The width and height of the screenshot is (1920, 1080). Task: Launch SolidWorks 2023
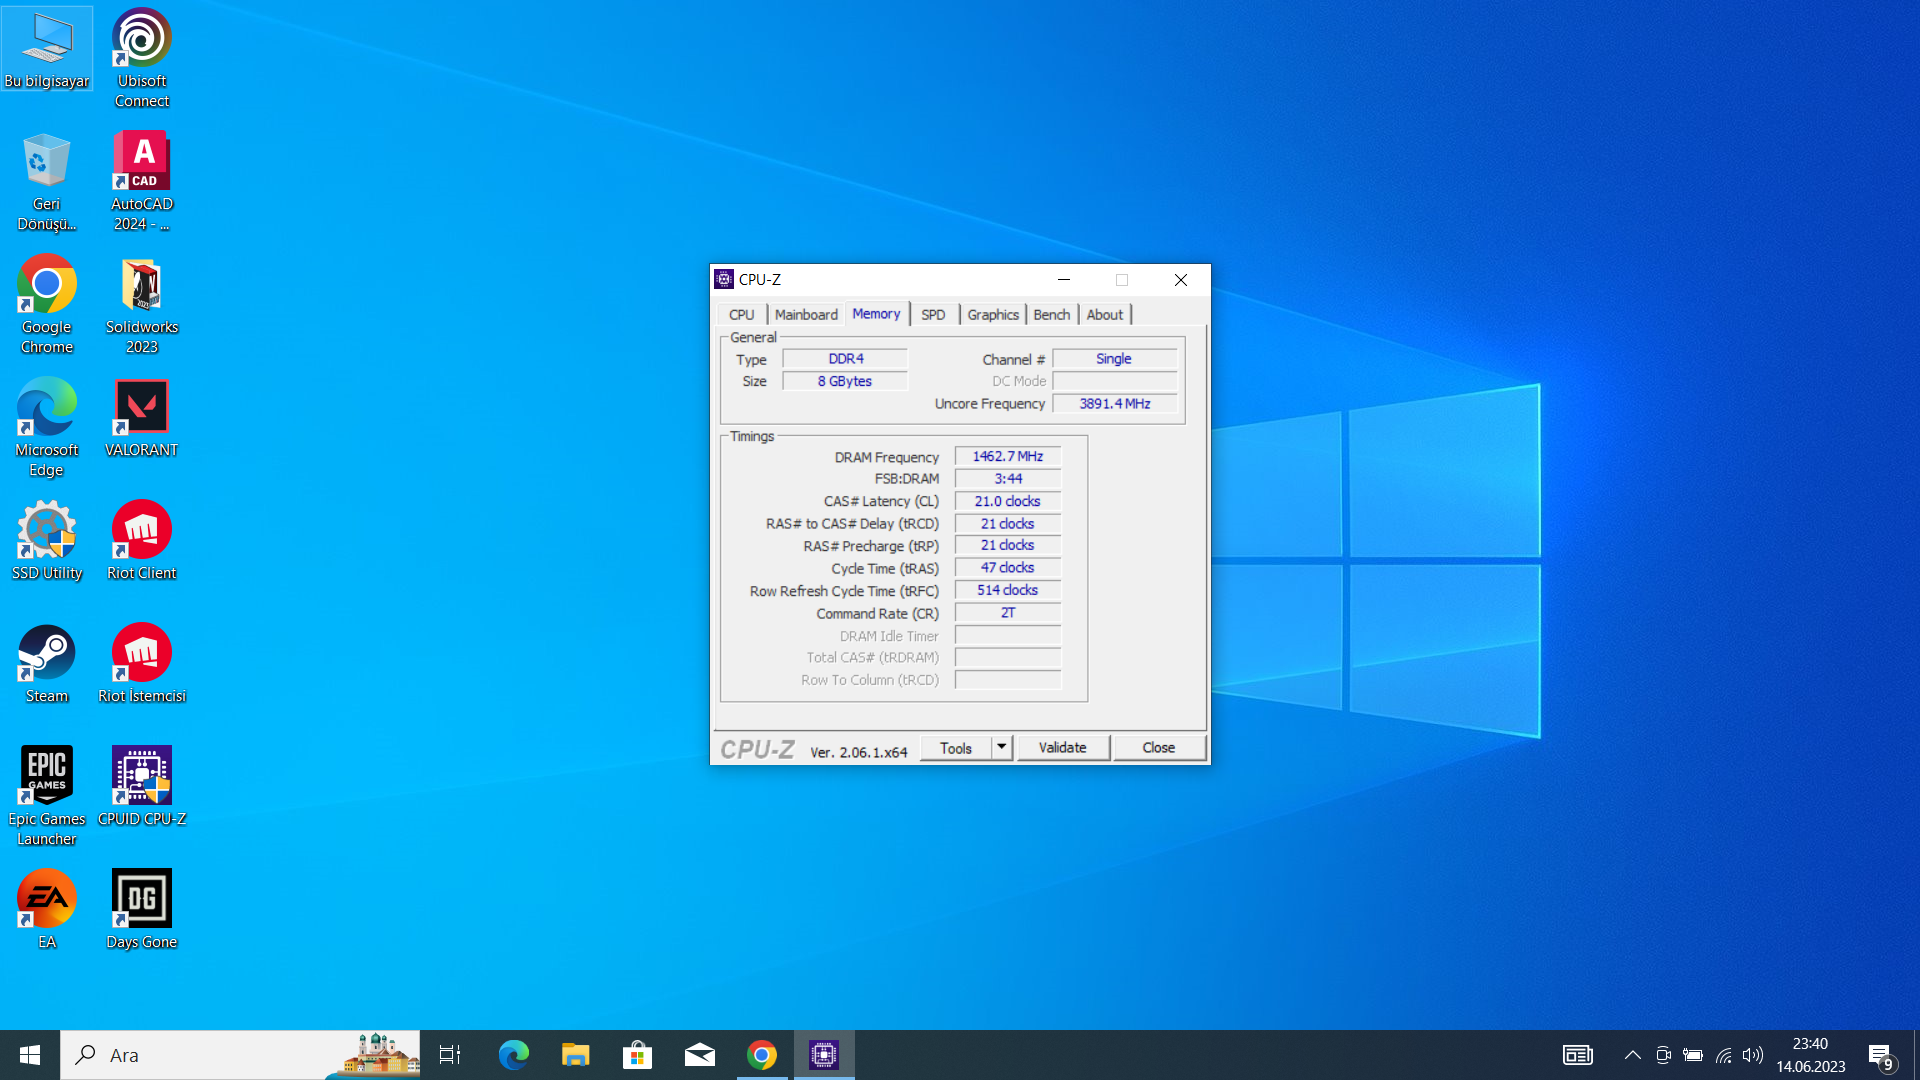pos(141,302)
